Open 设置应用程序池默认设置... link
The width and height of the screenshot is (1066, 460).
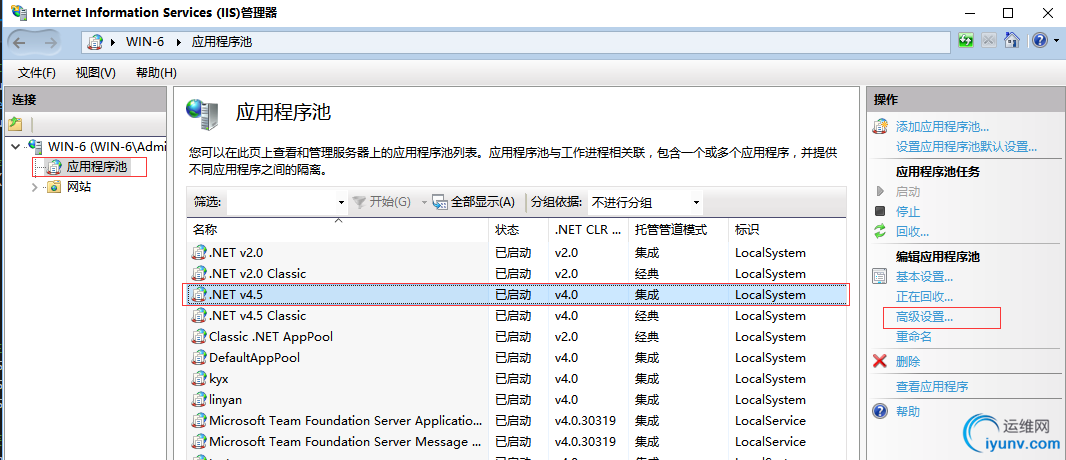(966, 147)
